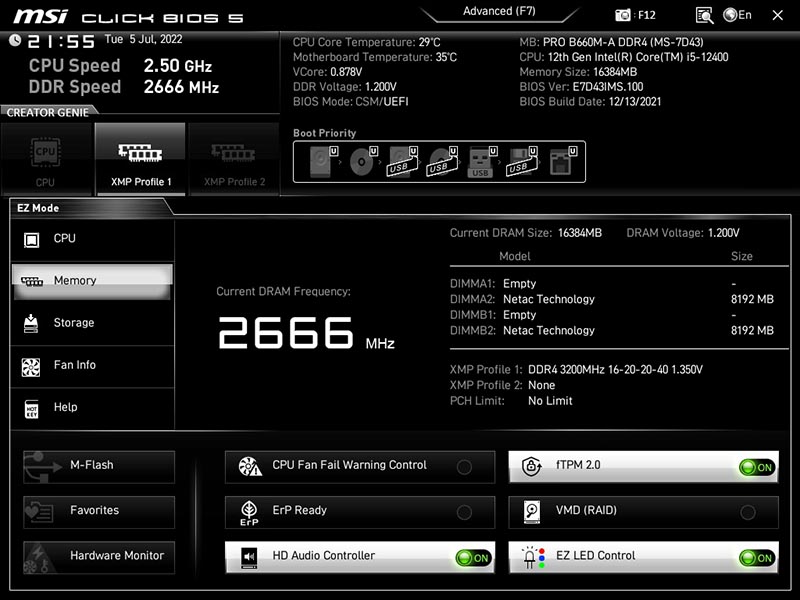This screenshot has width=800, height=600.
Task: Select the DIMMB2 Netac Technology row
Action: pyautogui.click(x=612, y=331)
